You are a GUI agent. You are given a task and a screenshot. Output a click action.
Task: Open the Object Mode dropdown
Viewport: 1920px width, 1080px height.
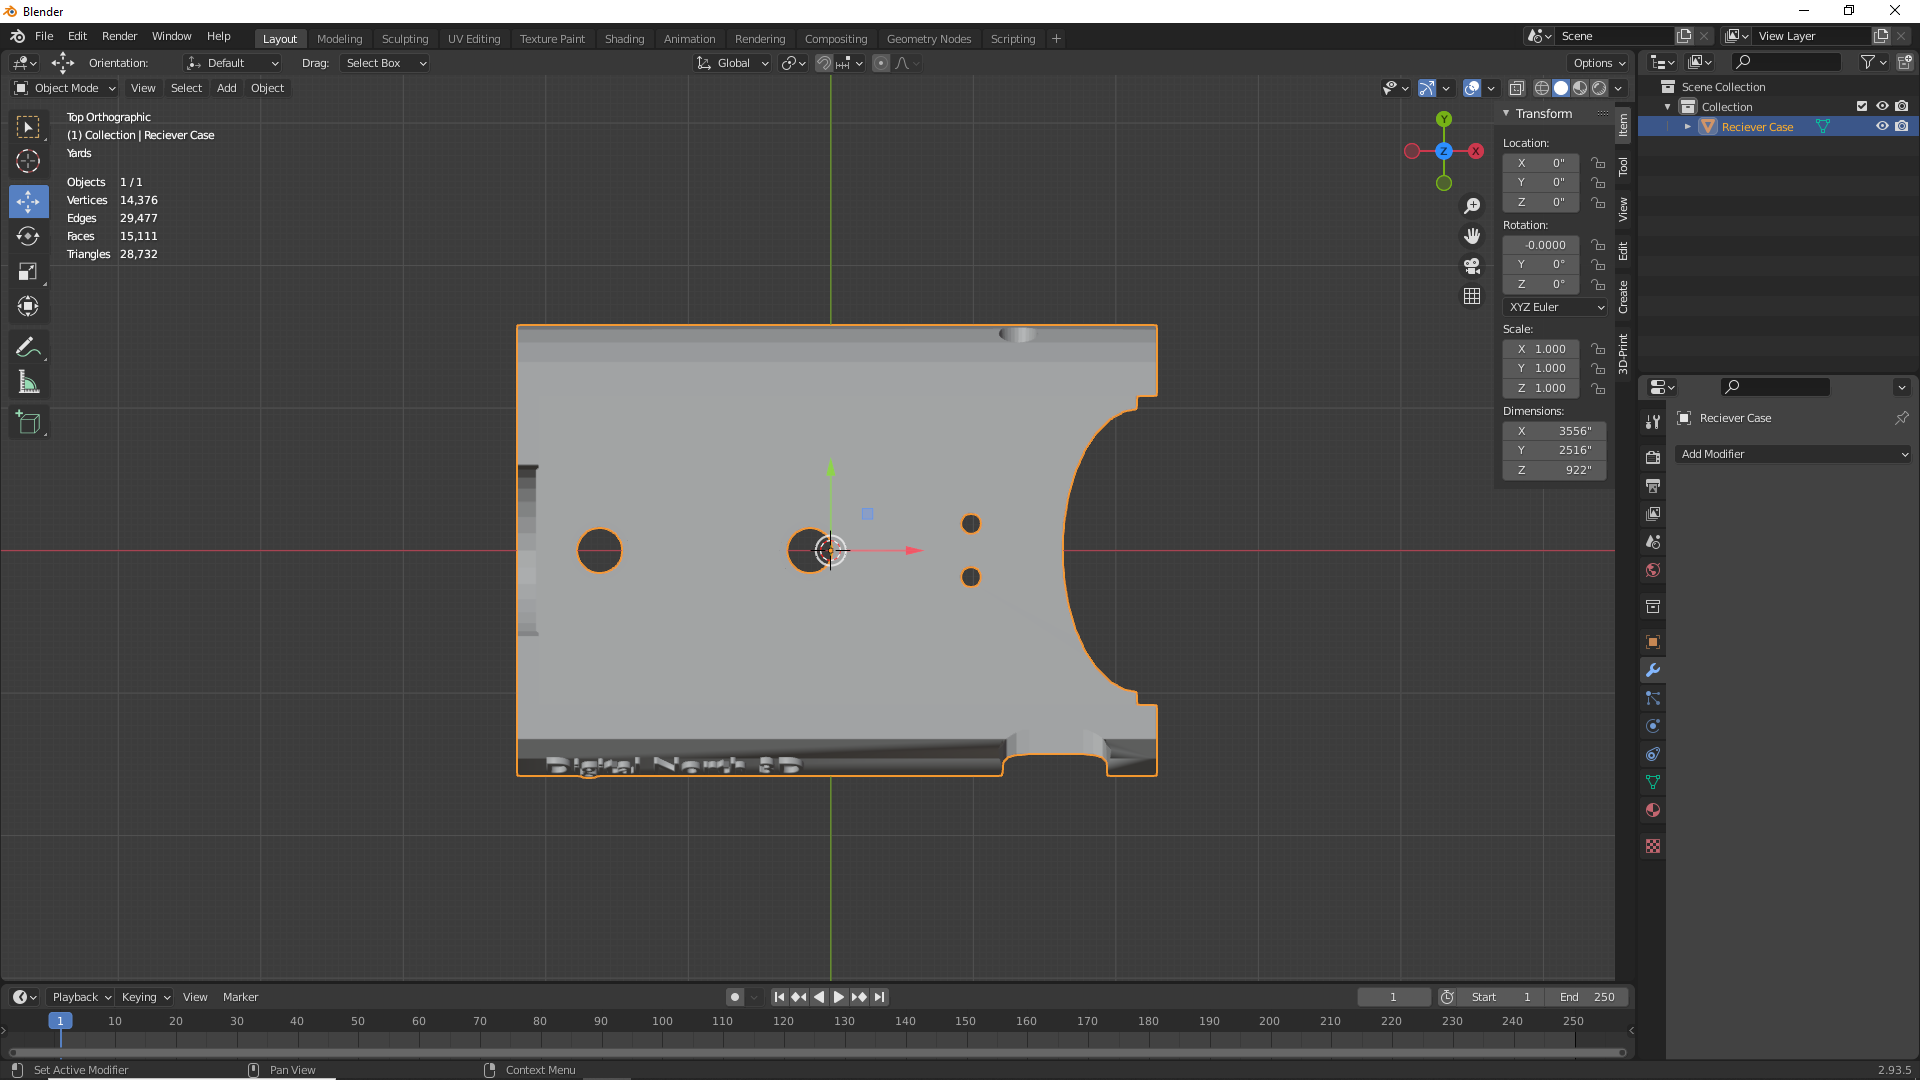(65, 88)
